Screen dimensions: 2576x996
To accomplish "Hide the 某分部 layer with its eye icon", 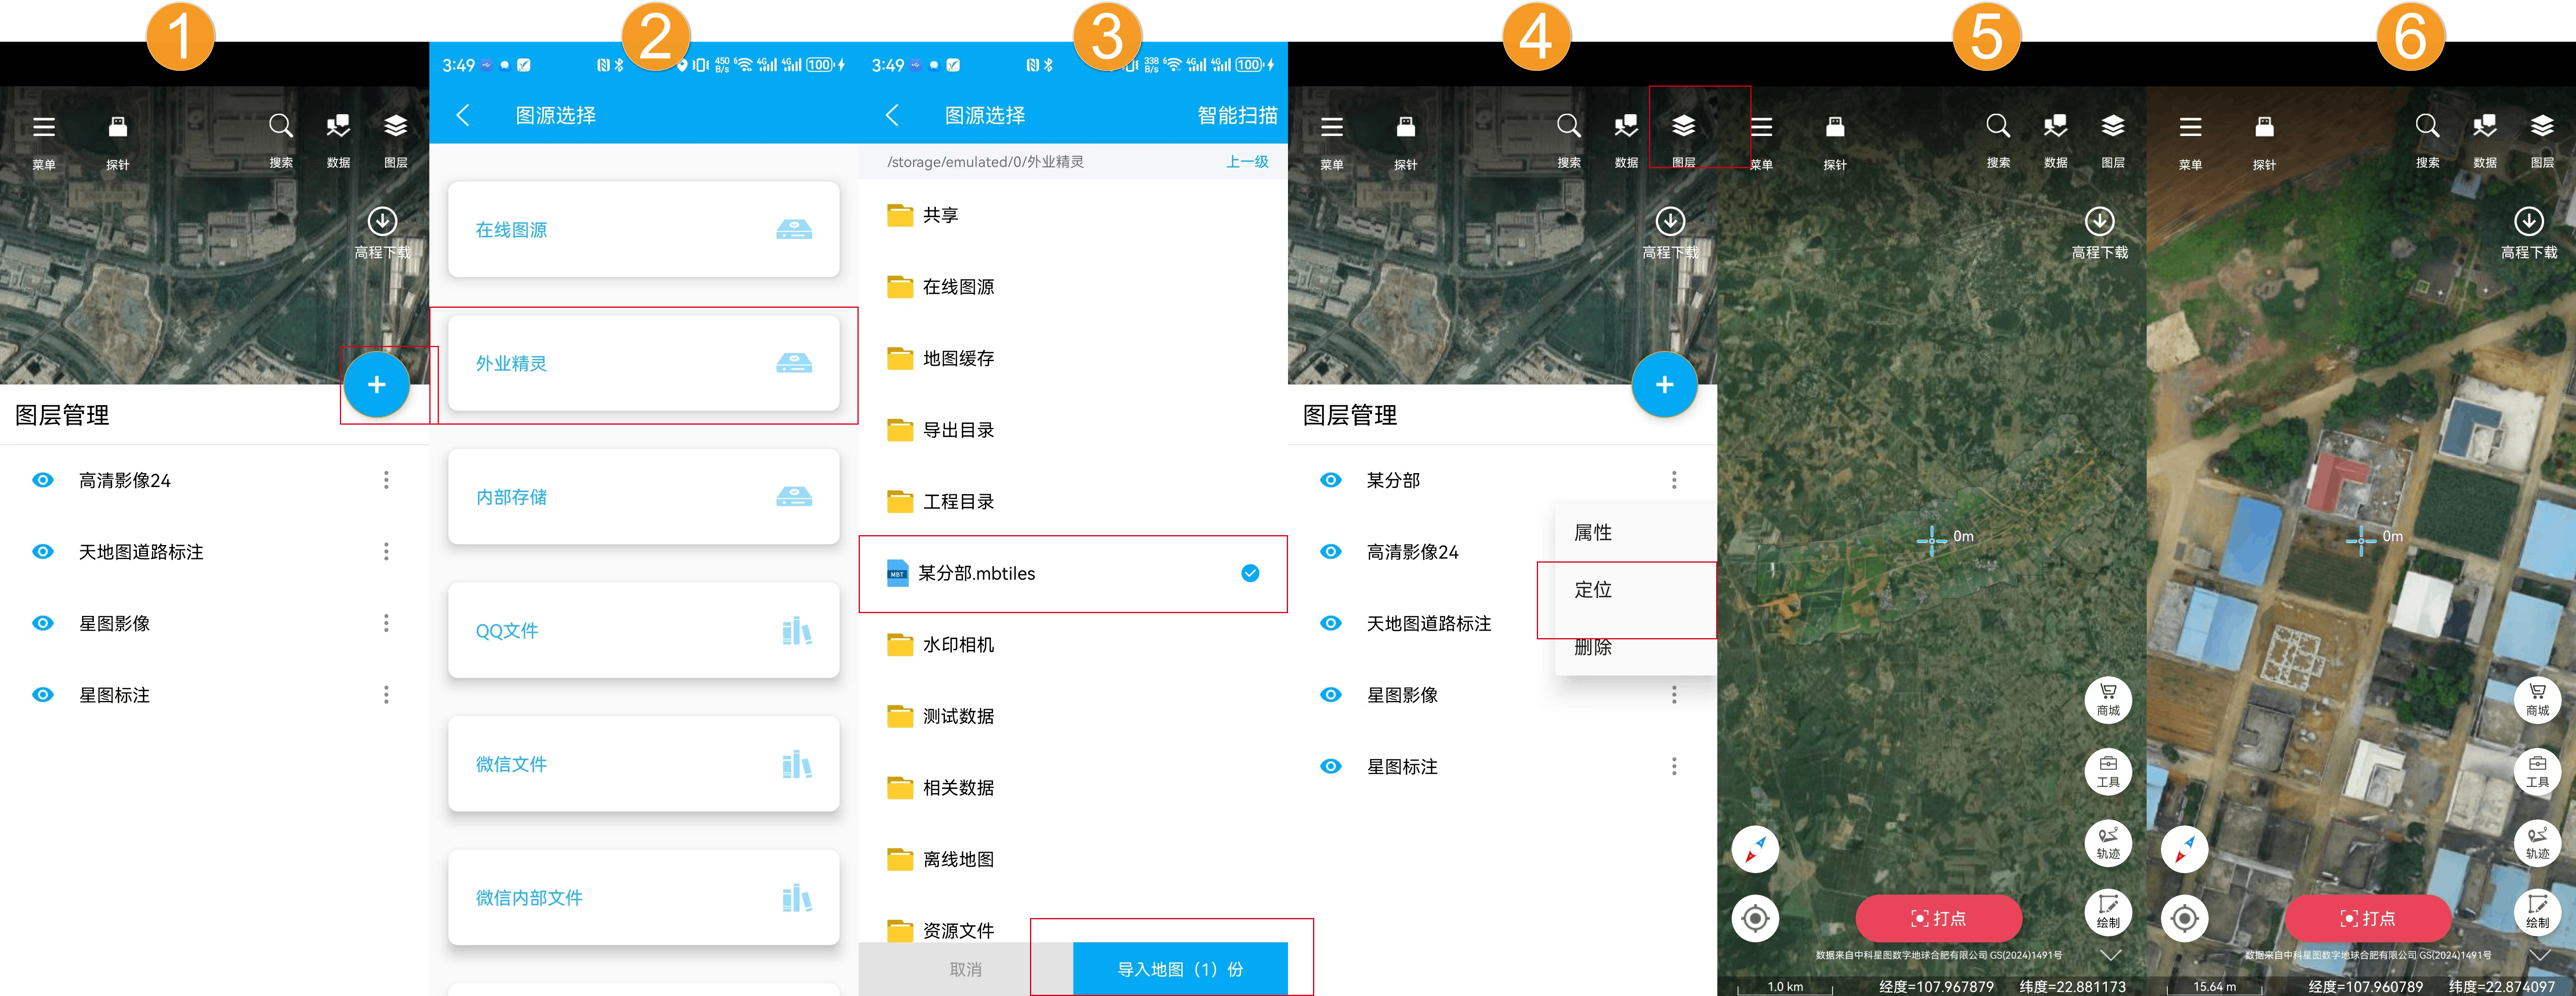I will tap(1330, 480).
